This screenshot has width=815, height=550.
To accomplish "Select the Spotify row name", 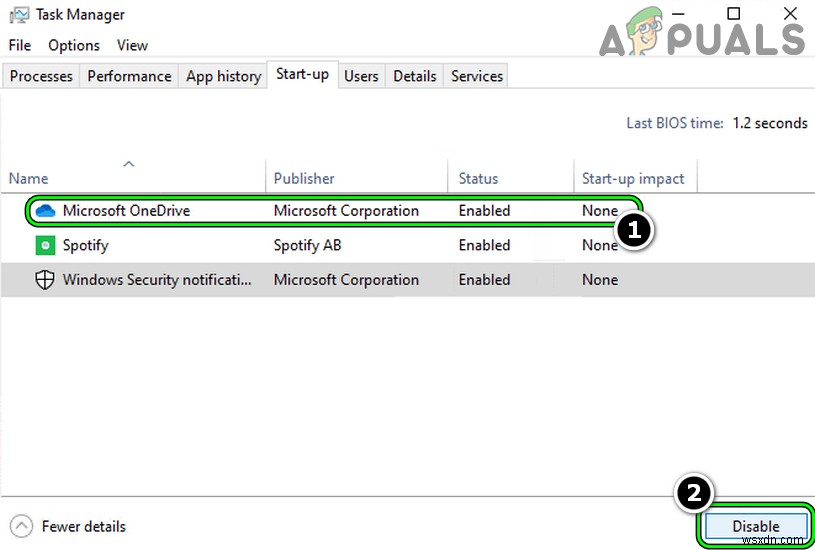I will click(86, 245).
